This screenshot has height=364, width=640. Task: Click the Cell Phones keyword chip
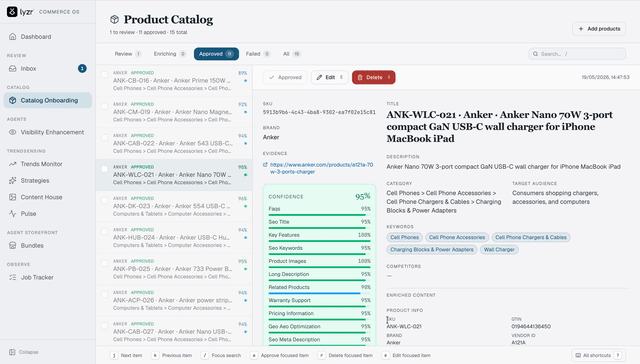tap(404, 237)
